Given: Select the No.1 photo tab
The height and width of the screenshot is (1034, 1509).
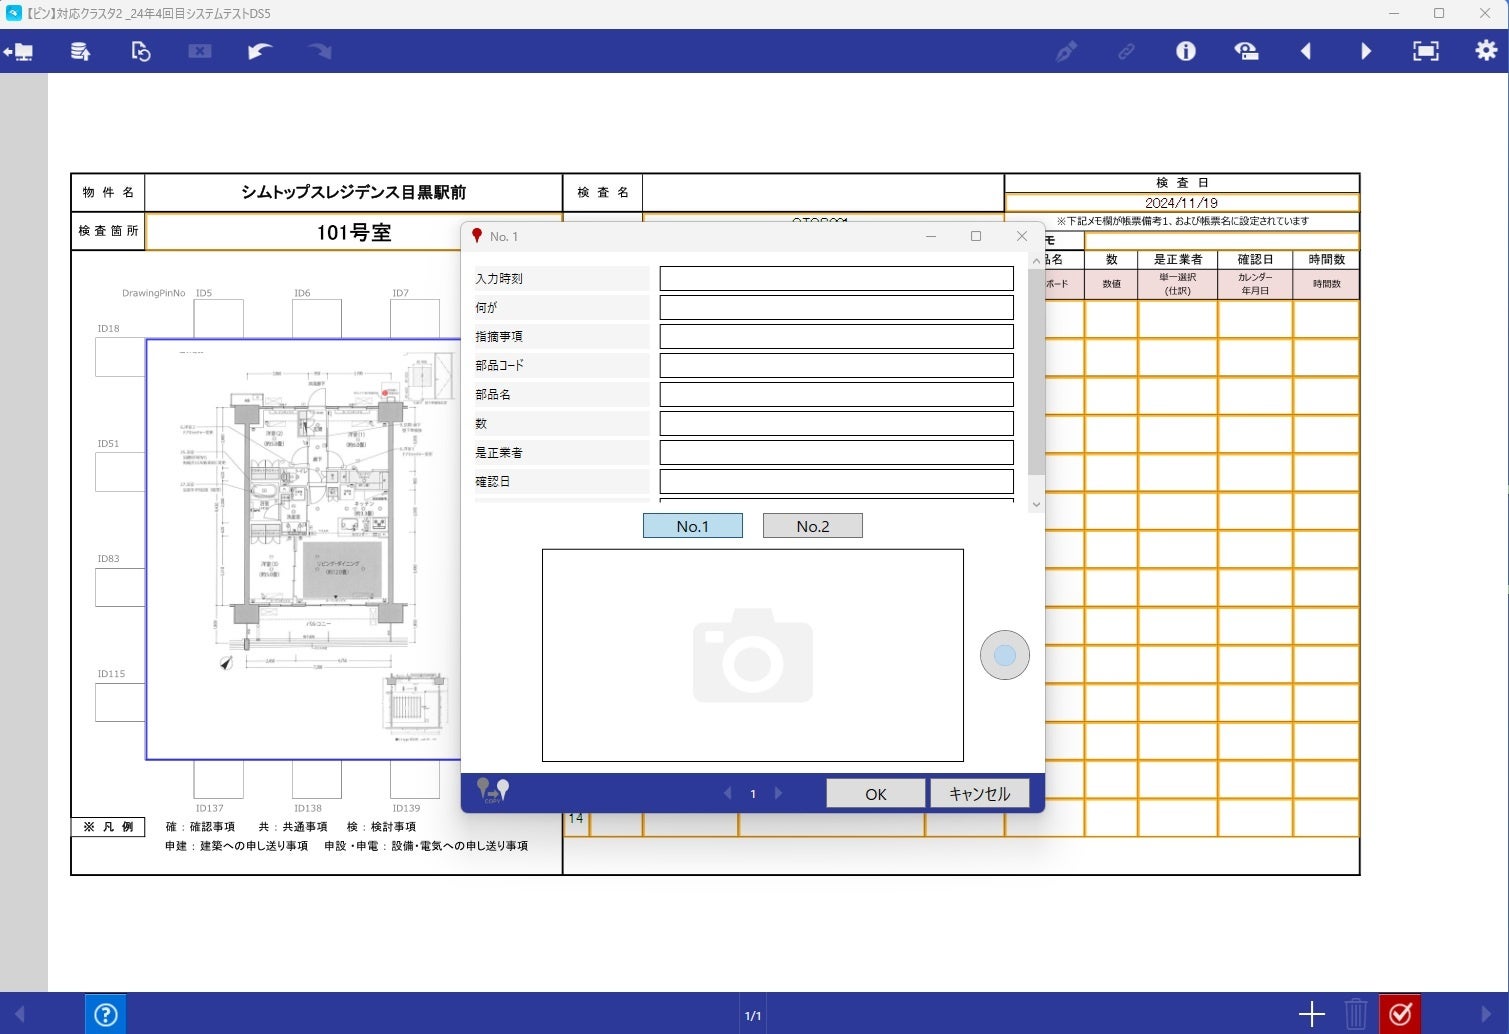Looking at the screenshot, I should coord(692,526).
